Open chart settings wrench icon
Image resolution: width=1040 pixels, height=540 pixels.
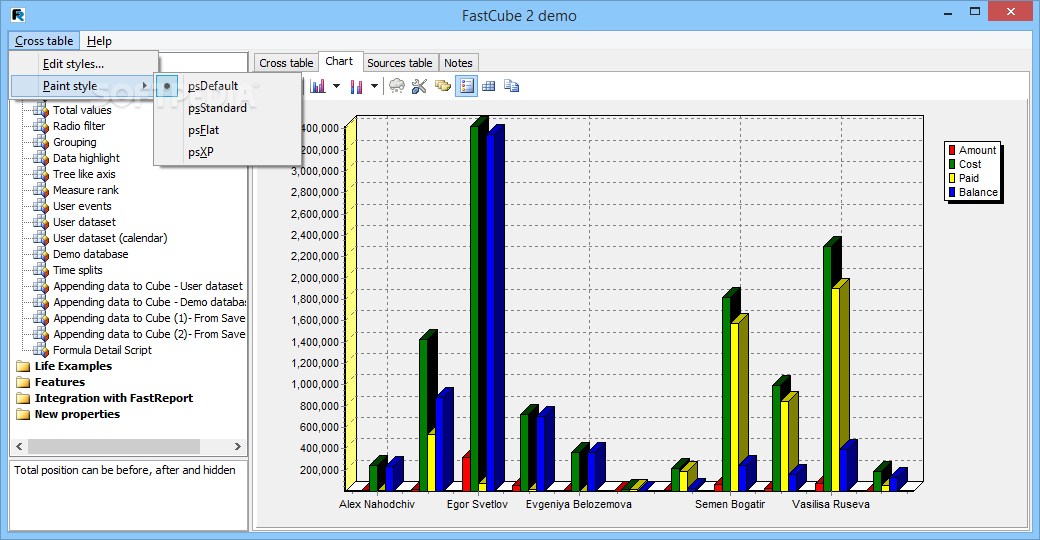tap(419, 86)
